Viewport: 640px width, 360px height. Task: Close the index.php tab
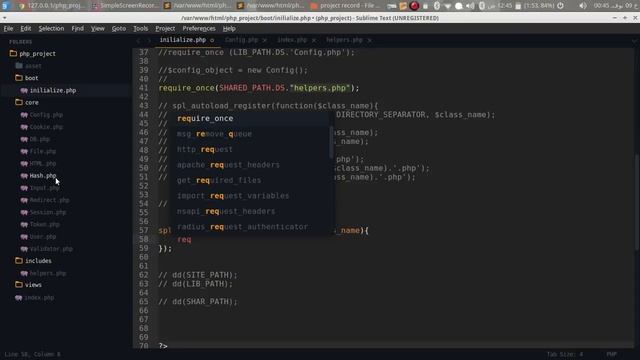[313, 40]
